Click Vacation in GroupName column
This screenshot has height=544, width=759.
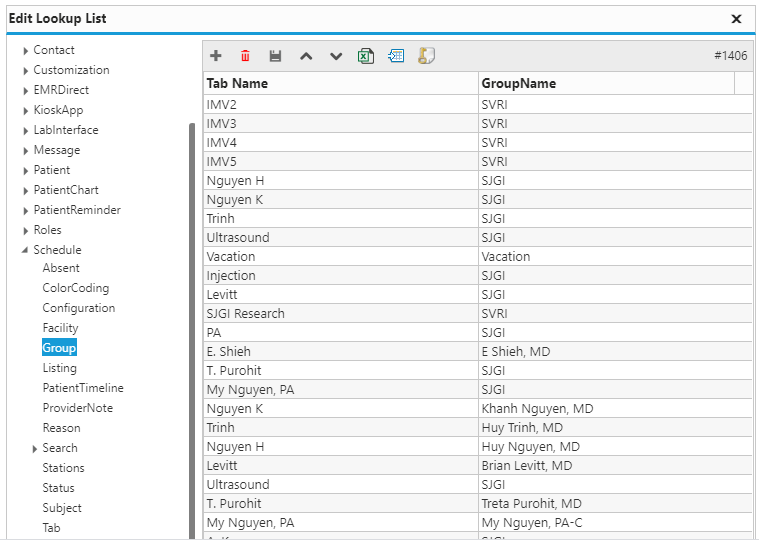616,257
